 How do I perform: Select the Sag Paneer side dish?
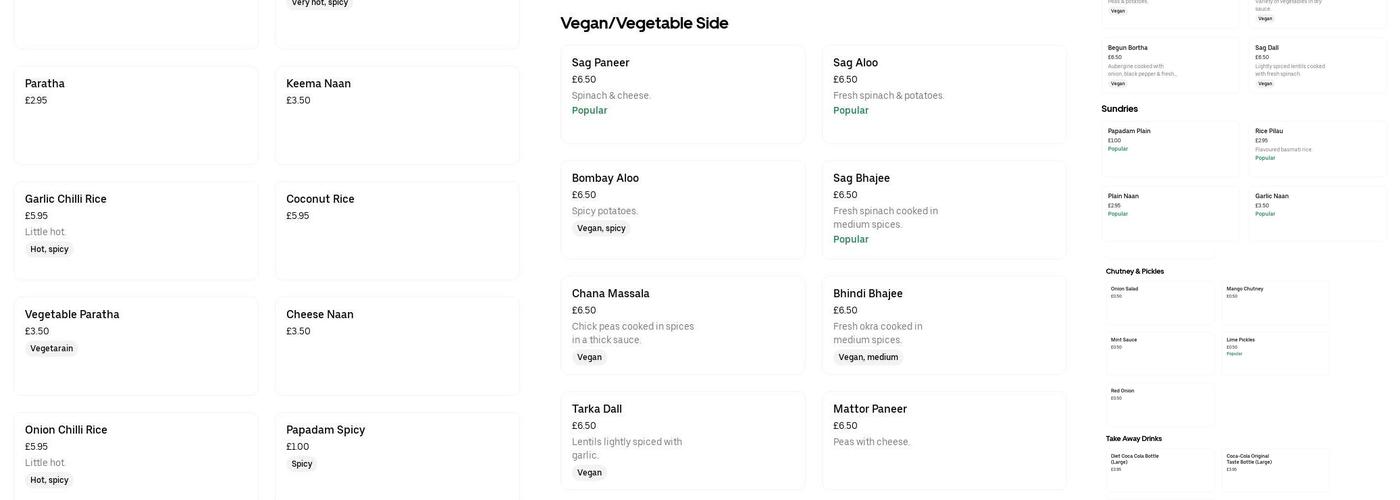[683, 94]
